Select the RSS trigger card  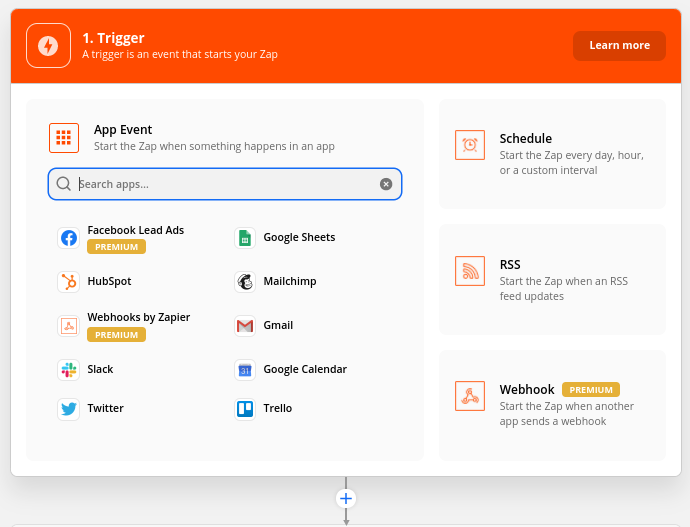552,280
